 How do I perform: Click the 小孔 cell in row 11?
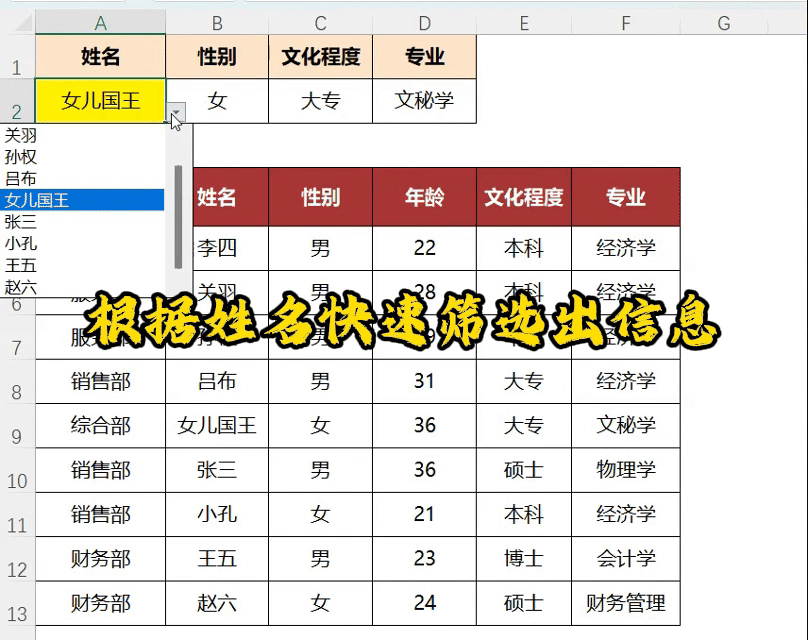tap(217, 514)
